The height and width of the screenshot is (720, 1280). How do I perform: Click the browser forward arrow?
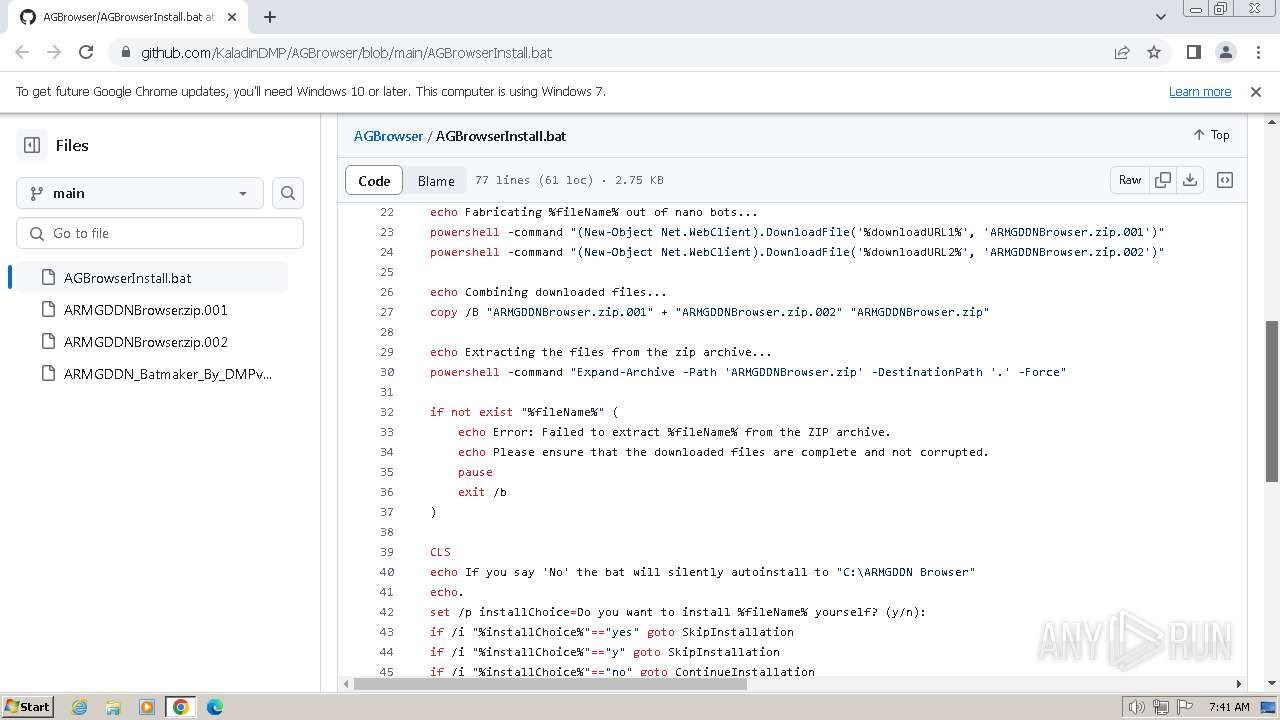(x=54, y=52)
